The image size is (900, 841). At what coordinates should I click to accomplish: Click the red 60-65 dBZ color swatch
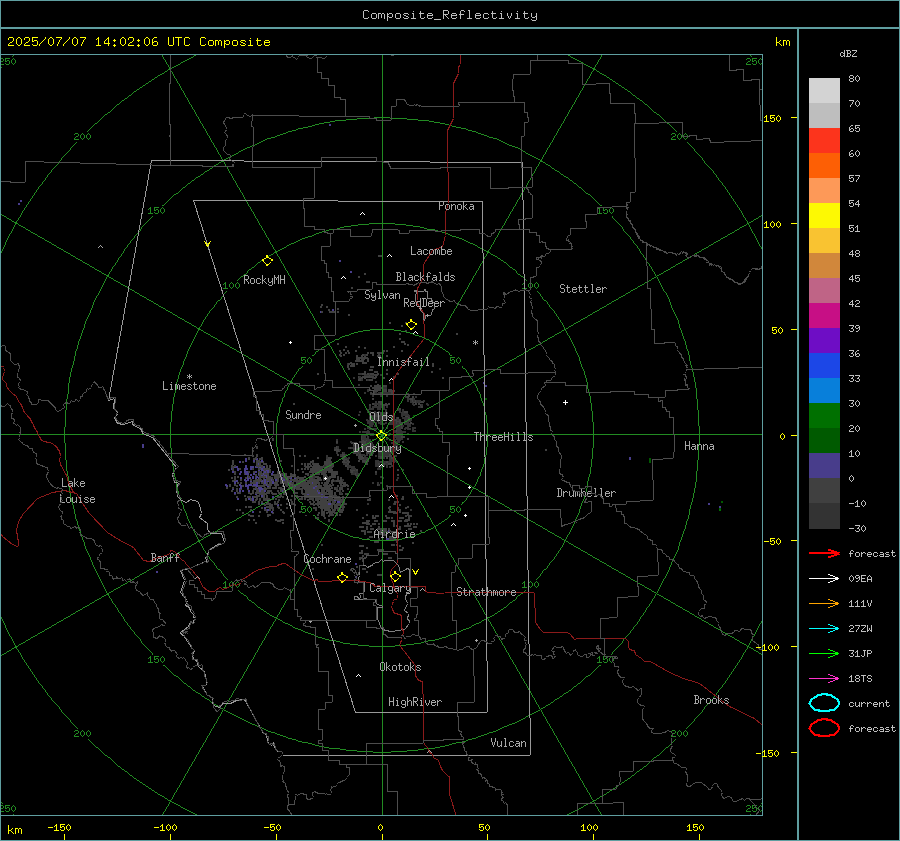point(824,141)
